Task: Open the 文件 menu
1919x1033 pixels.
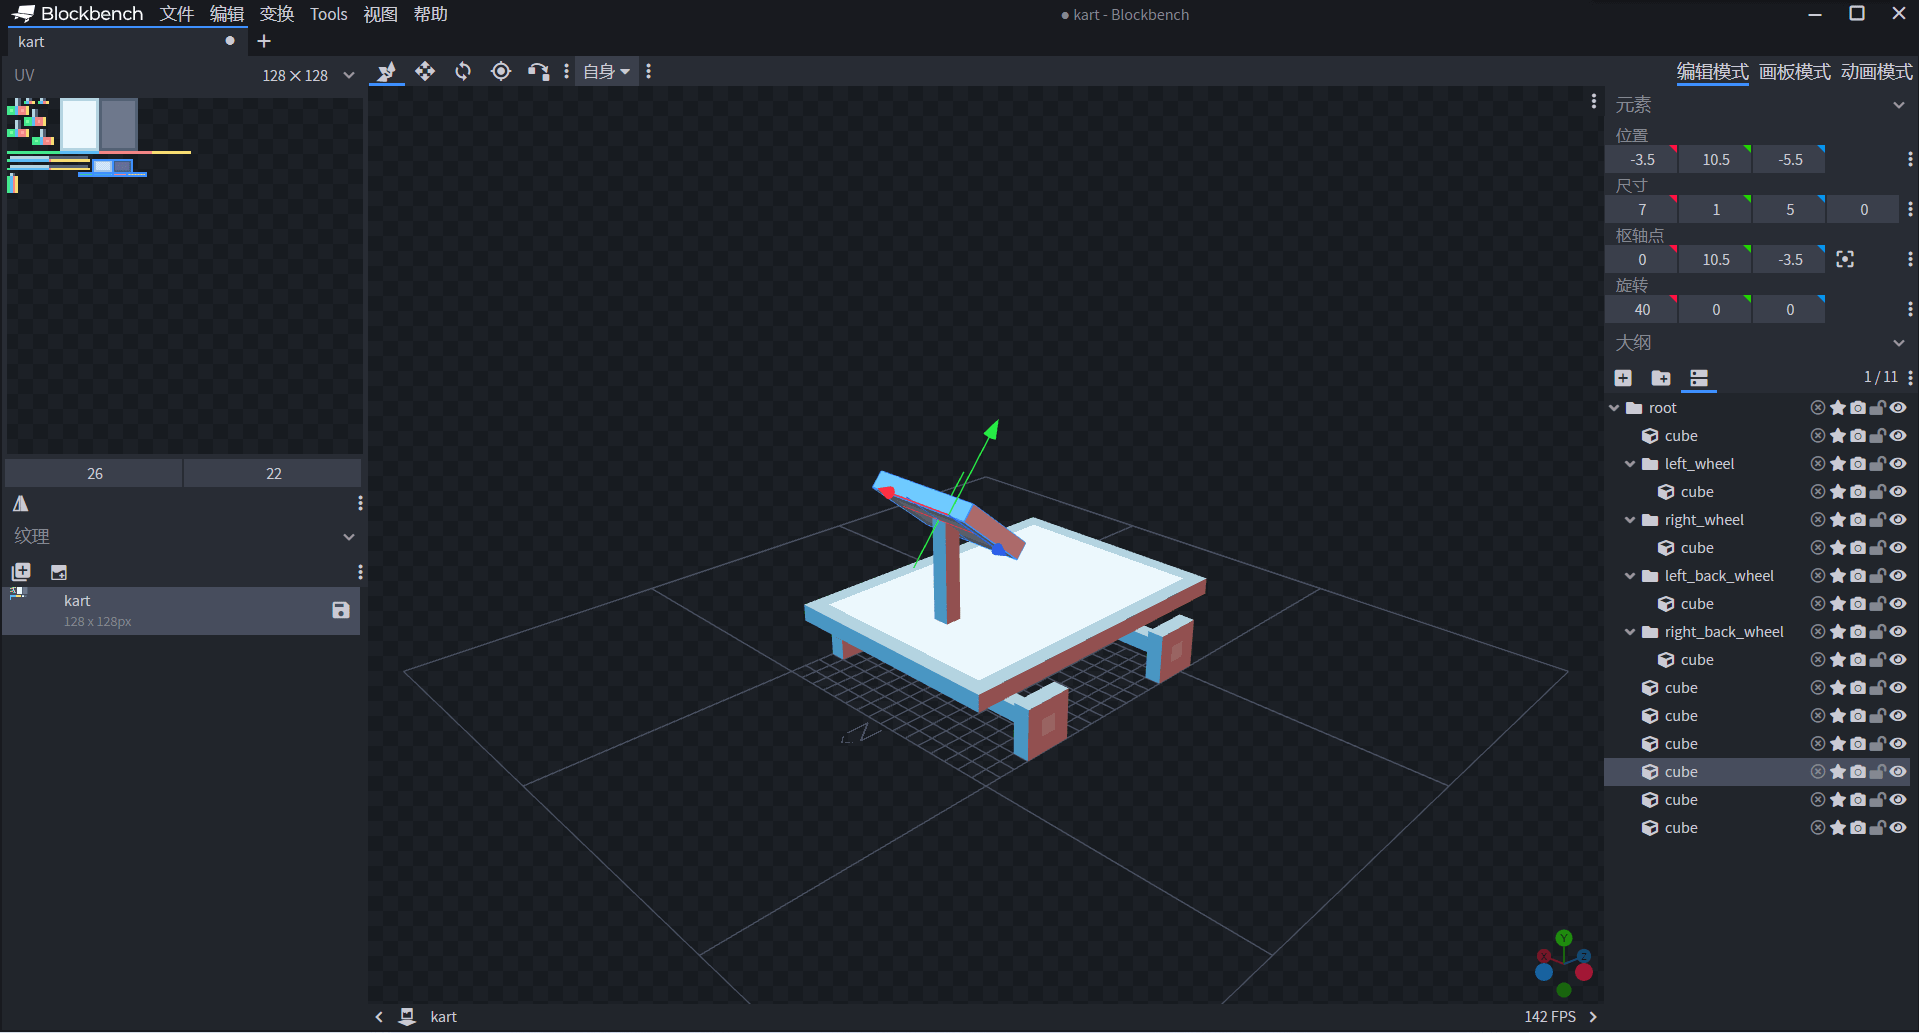Action: (x=177, y=14)
